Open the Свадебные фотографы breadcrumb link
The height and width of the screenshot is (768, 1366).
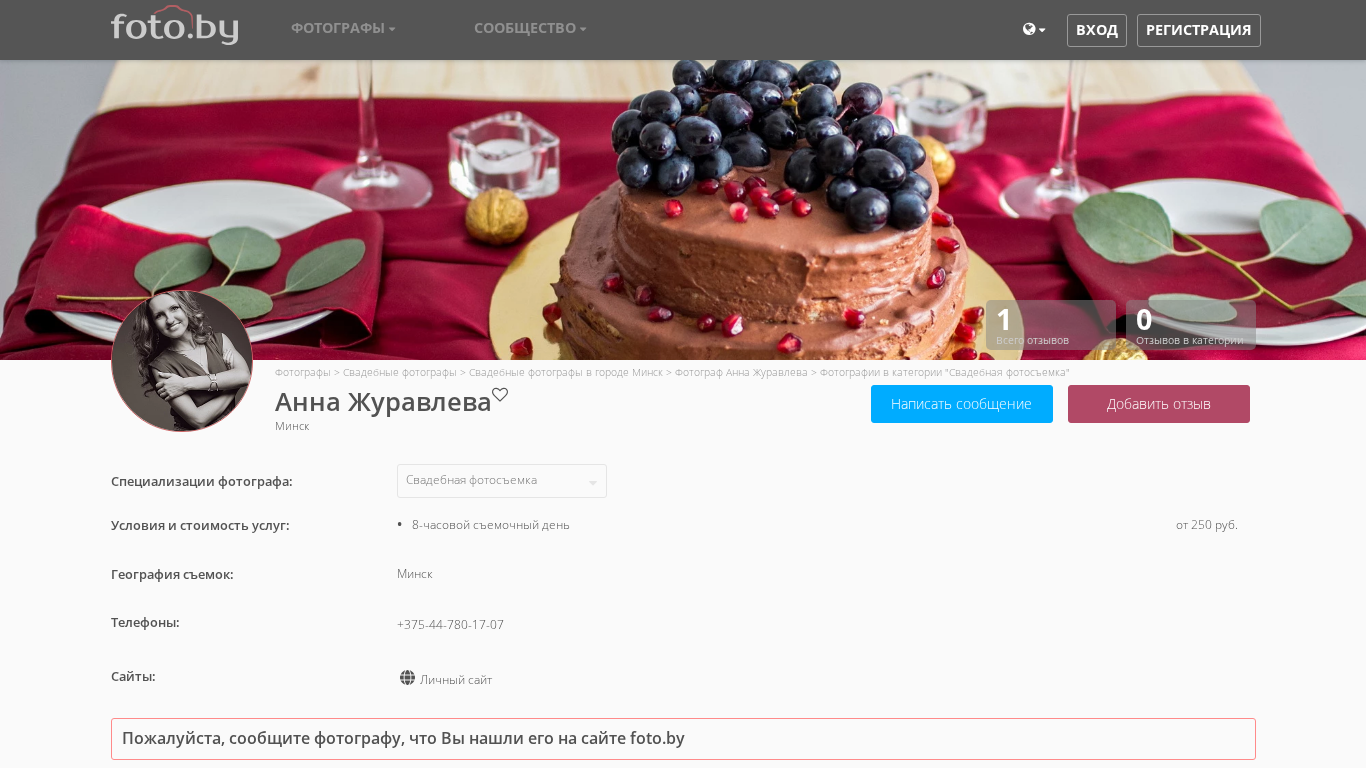(x=399, y=372)
